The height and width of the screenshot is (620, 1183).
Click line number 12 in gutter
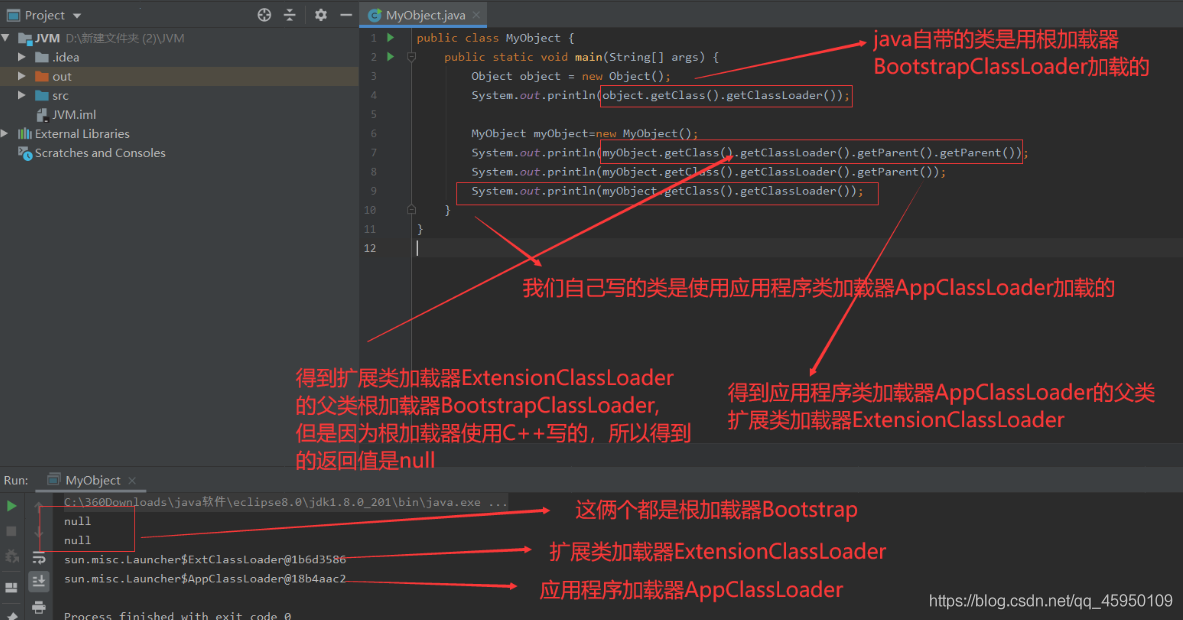click(370, 248)
